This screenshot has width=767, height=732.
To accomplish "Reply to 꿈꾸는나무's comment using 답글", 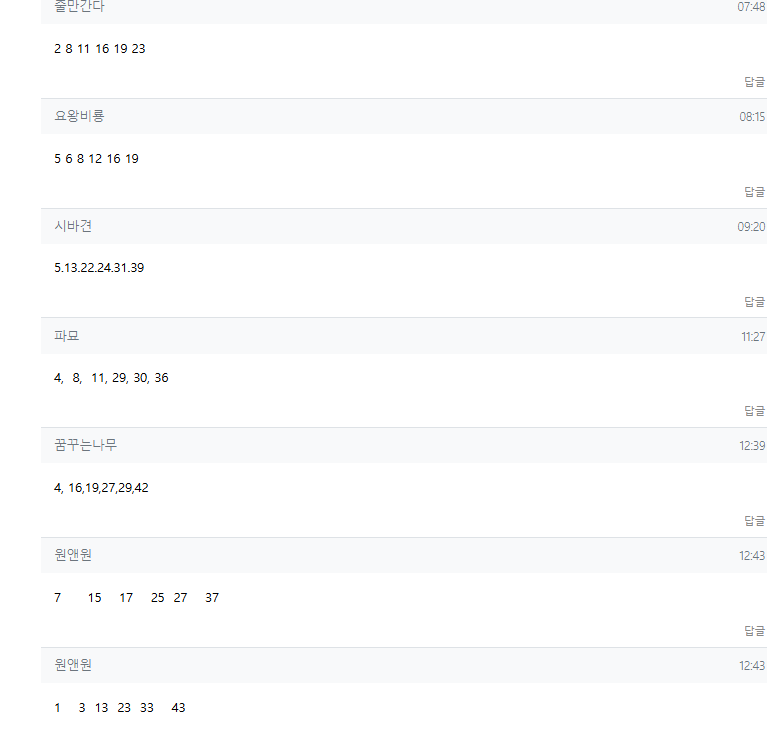I will (754, 521).
